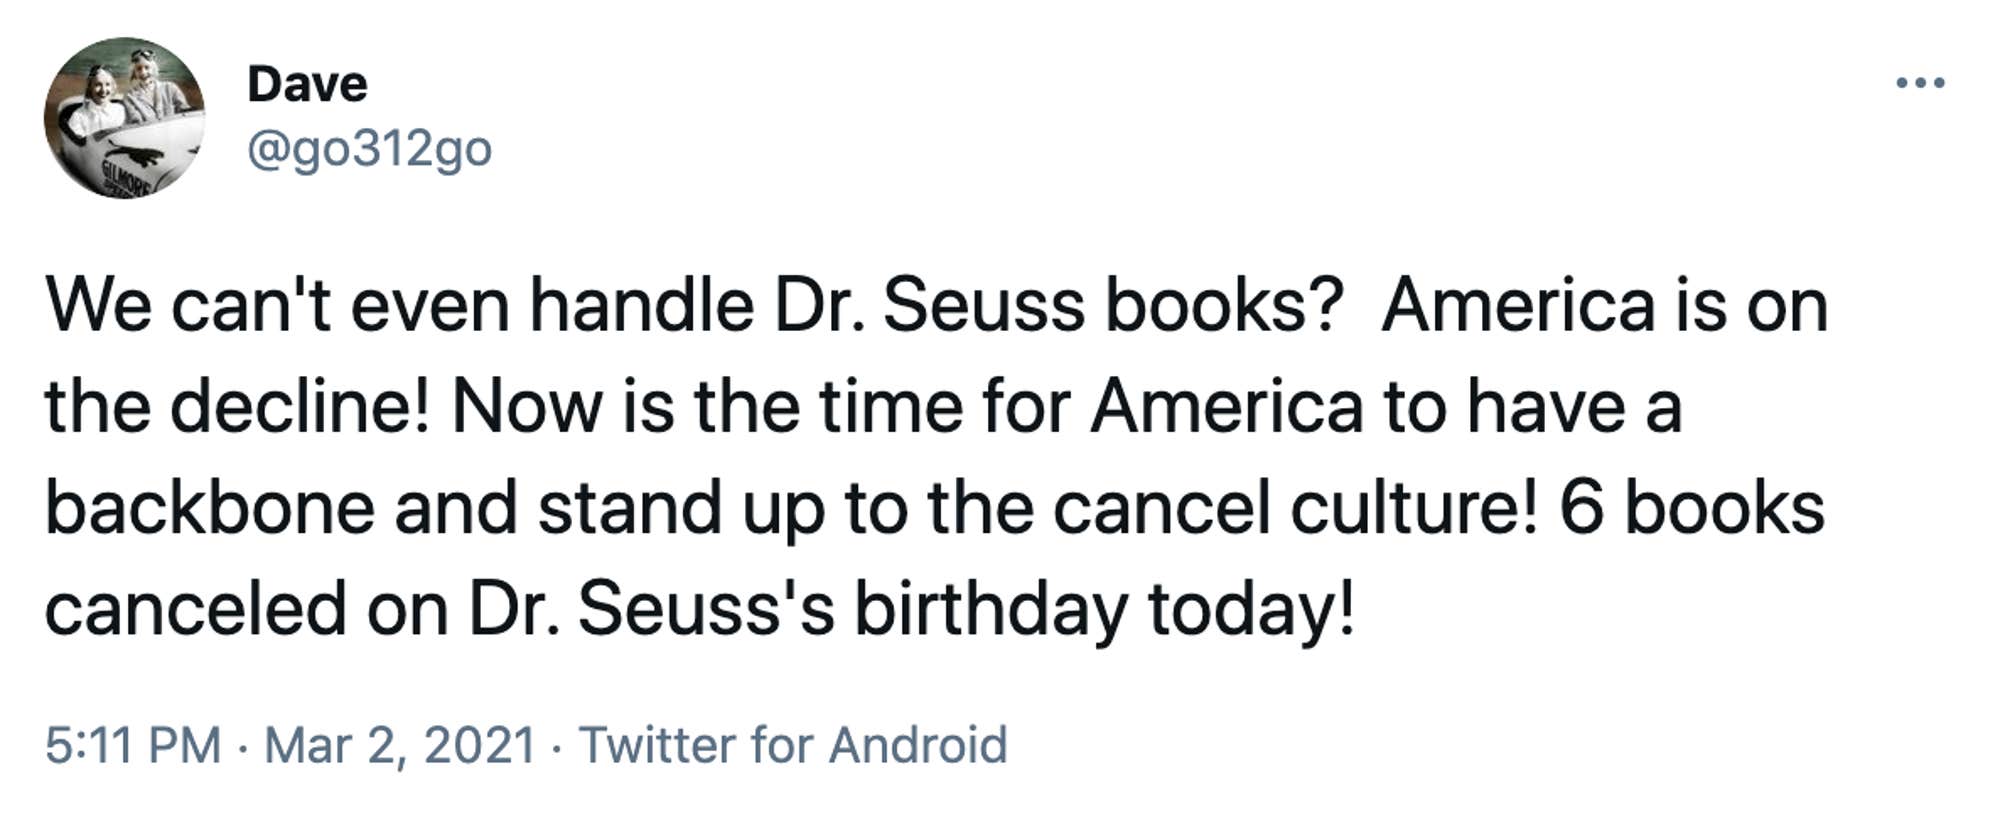Click the Mar 2, 2021 date

pos(400,745)
